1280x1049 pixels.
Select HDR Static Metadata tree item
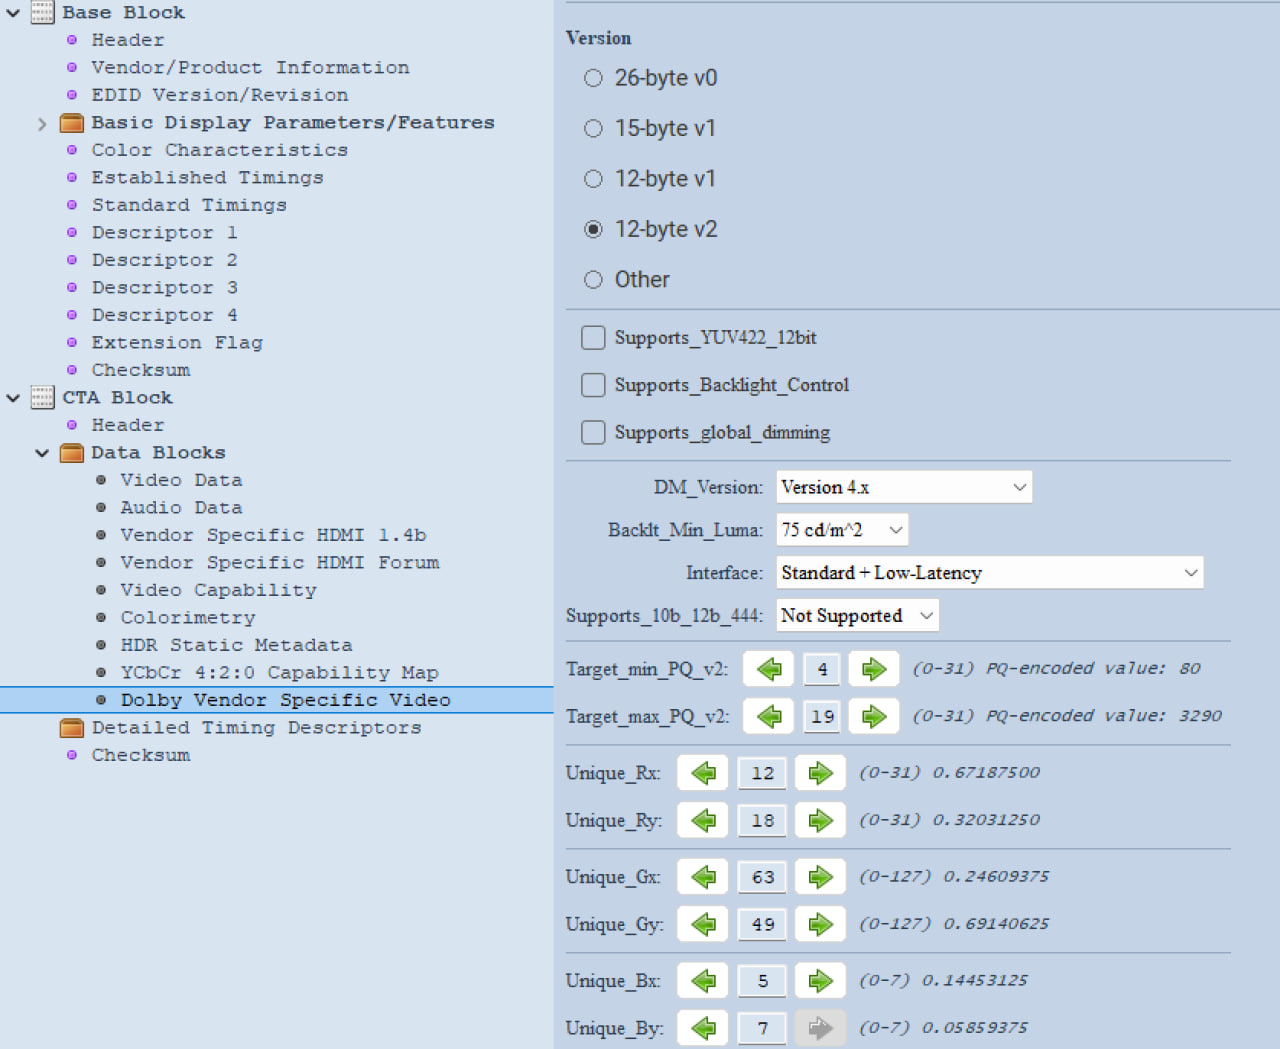[x=236, y=645]
